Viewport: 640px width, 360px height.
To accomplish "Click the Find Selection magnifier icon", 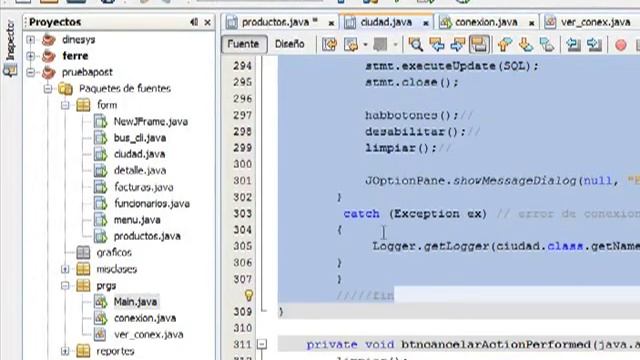I will [416, 44].
